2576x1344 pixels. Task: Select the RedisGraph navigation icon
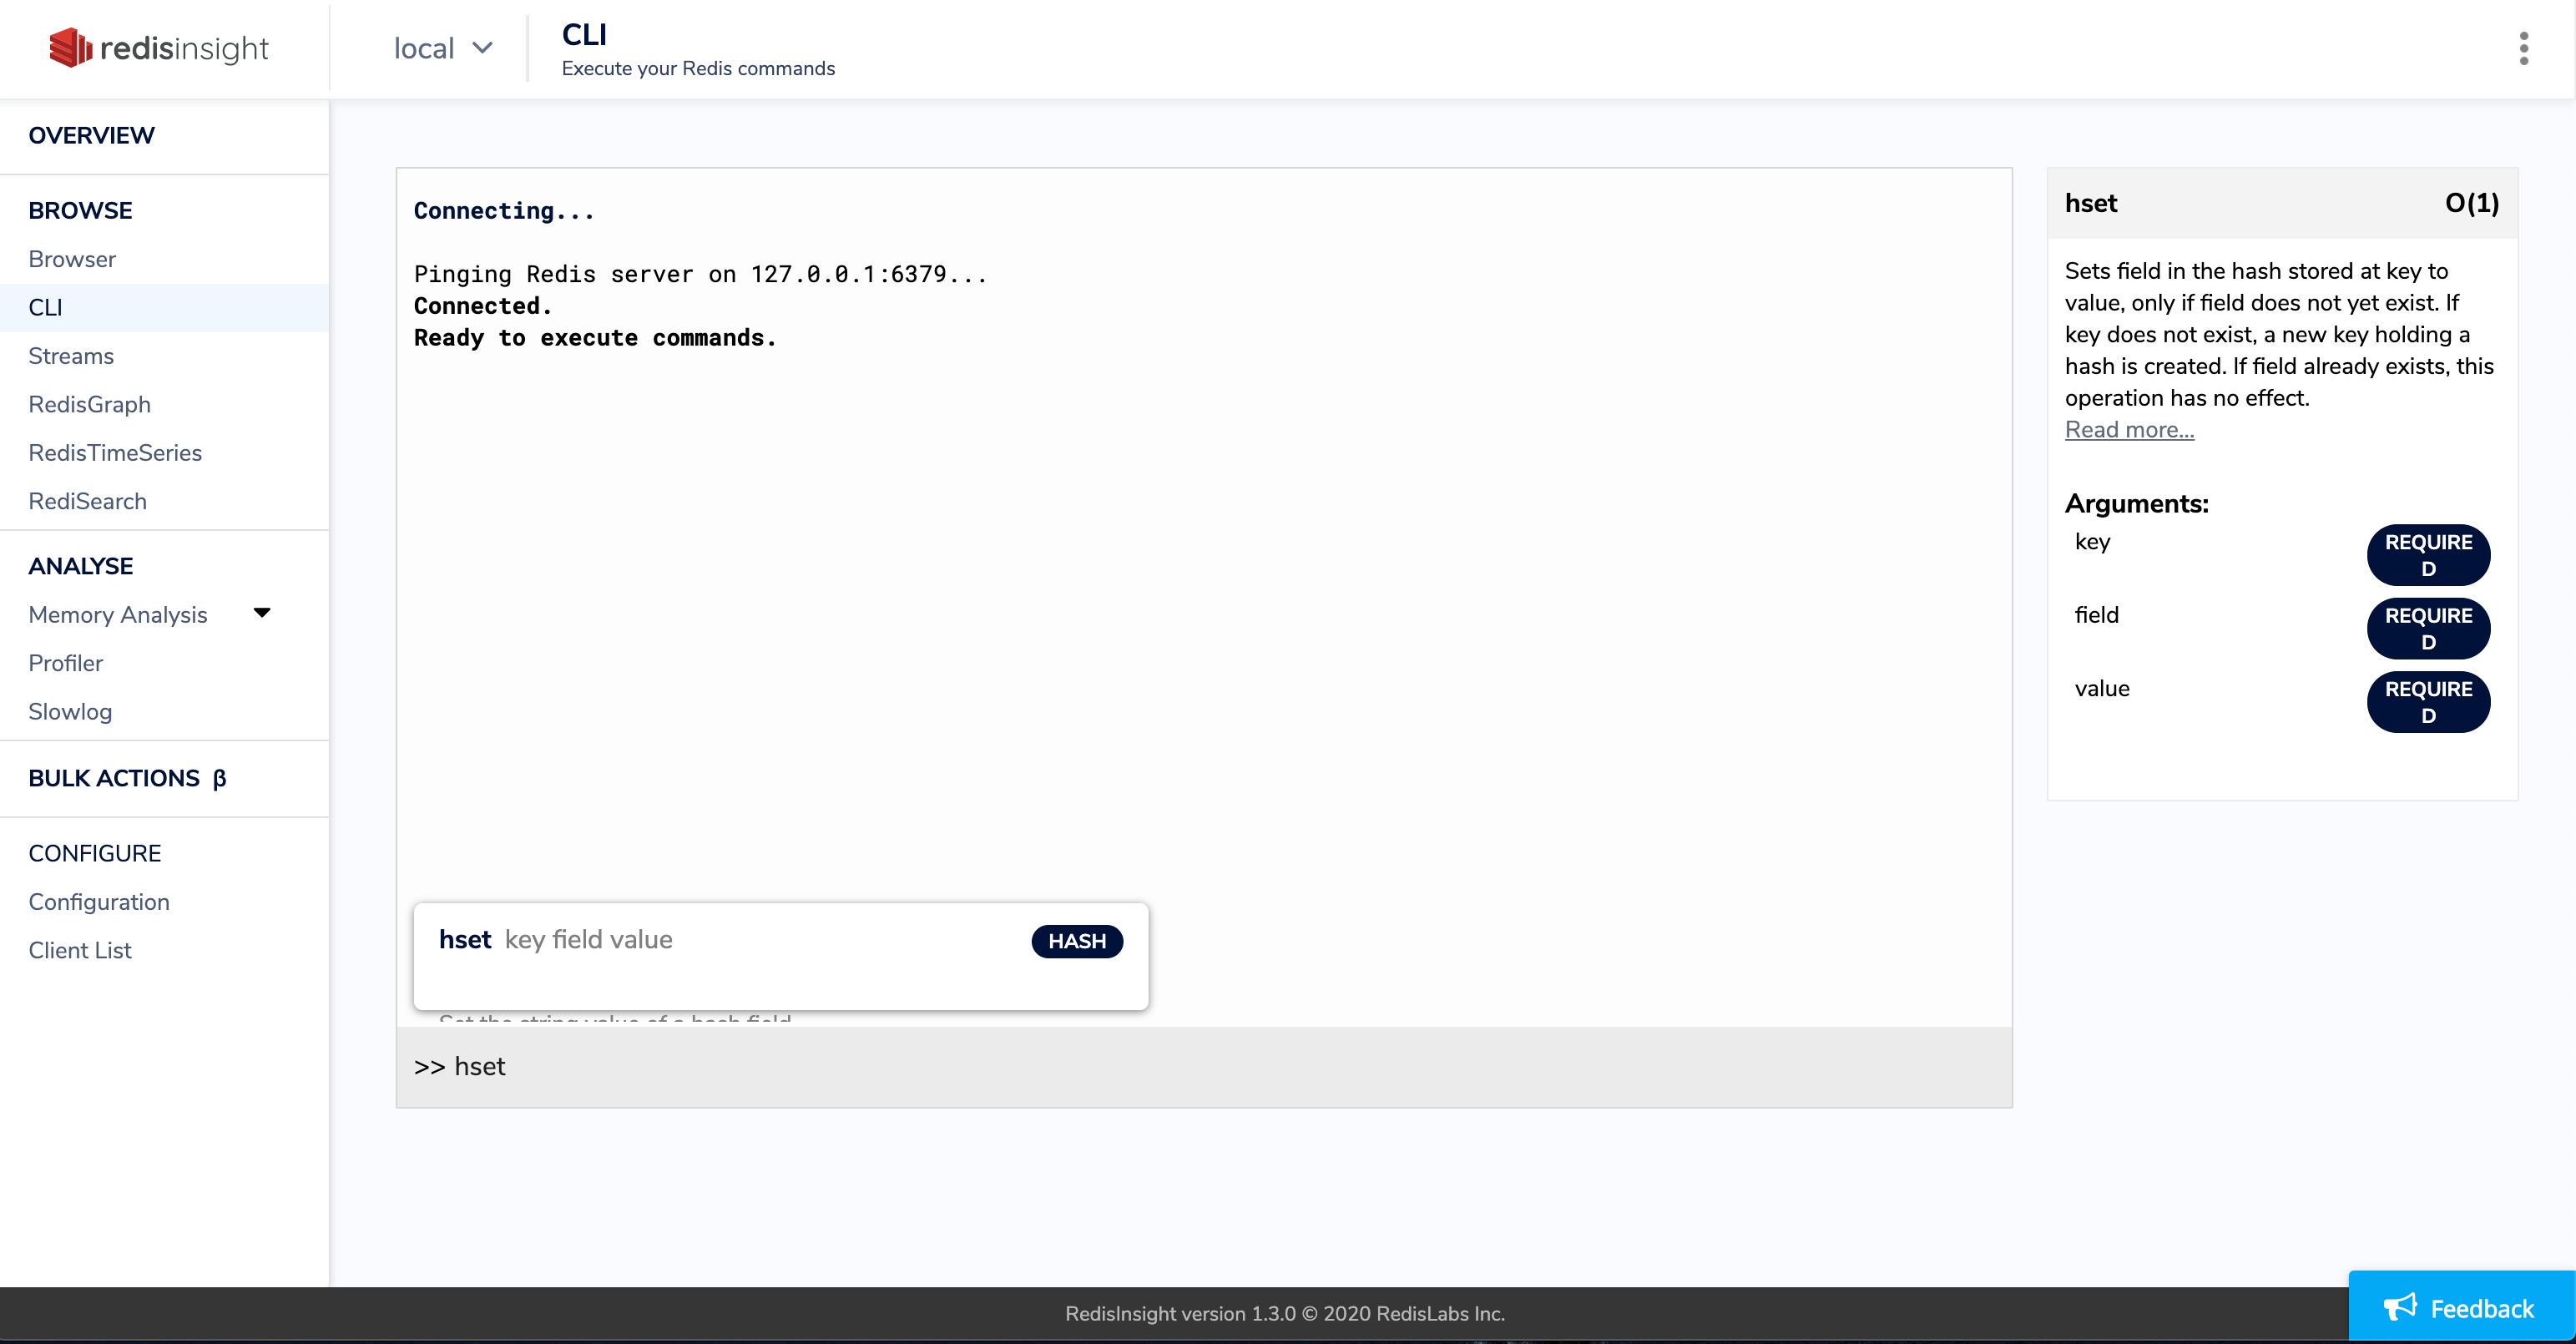point(88,404)
